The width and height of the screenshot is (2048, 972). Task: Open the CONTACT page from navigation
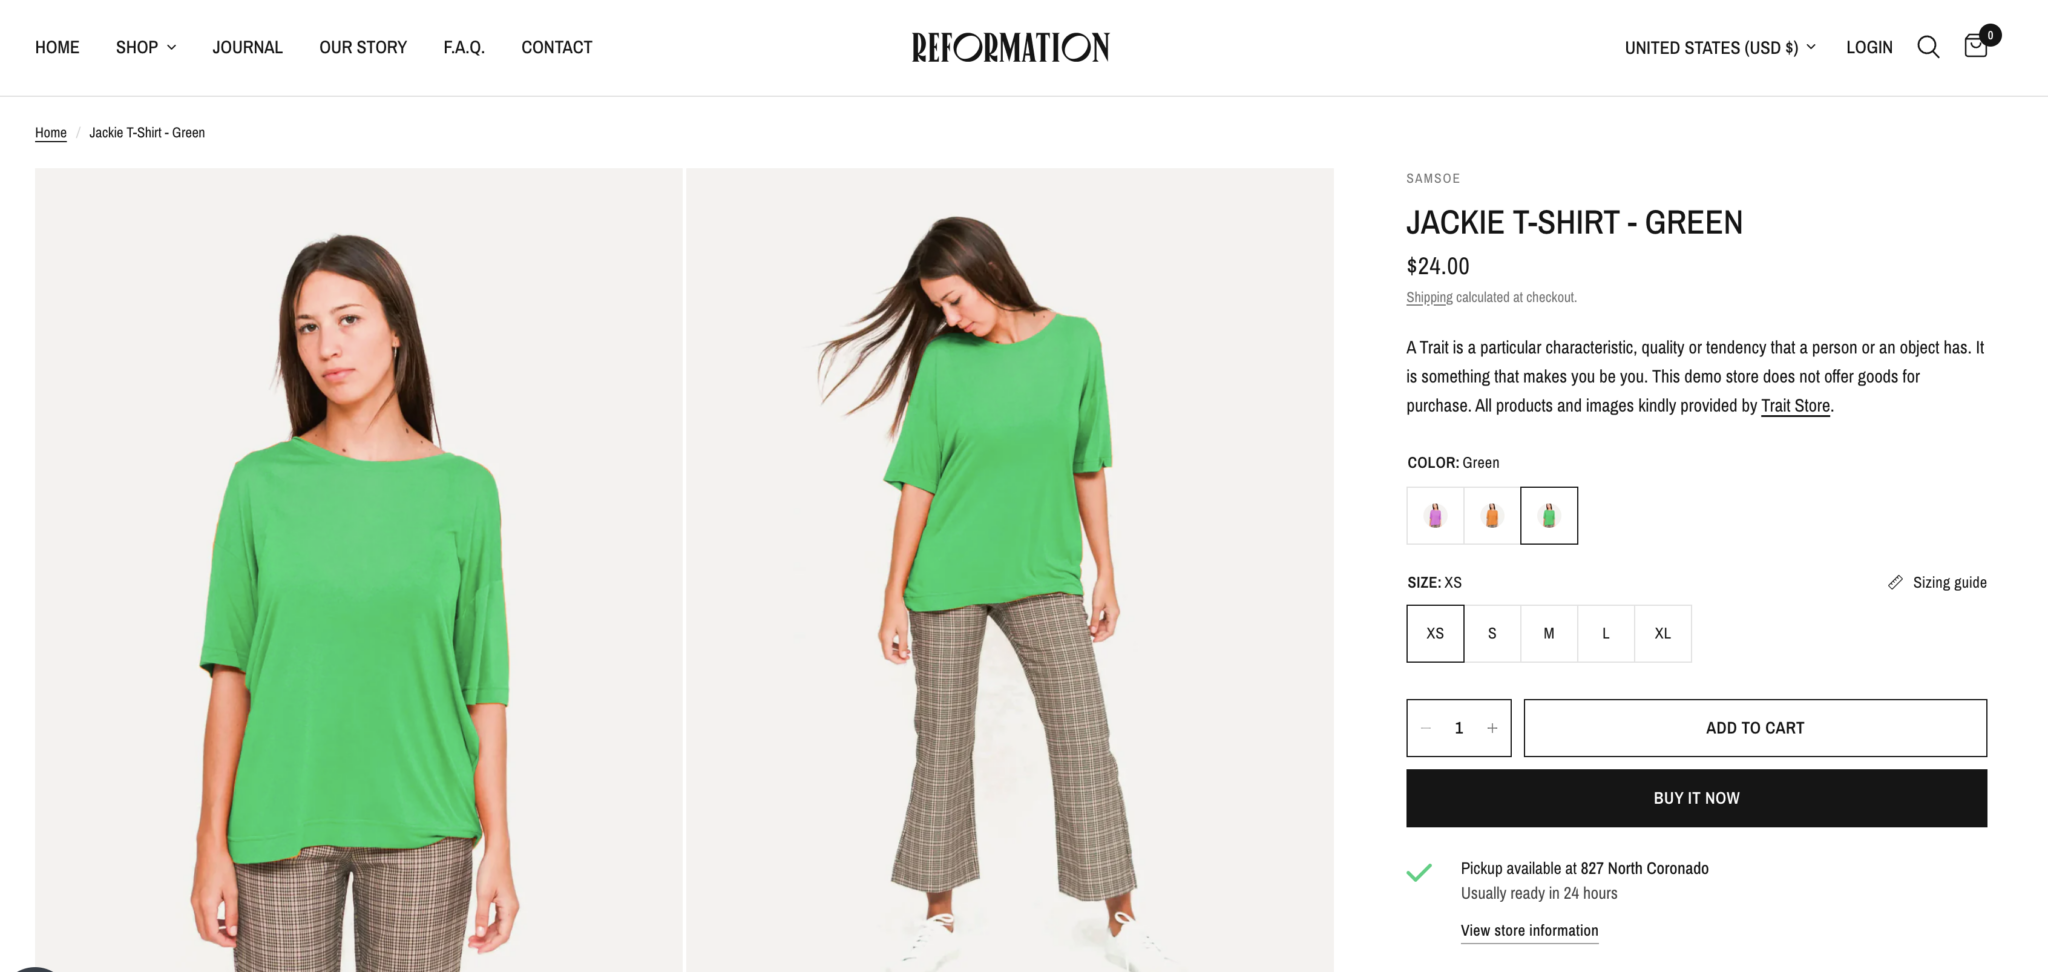[556, 47]
